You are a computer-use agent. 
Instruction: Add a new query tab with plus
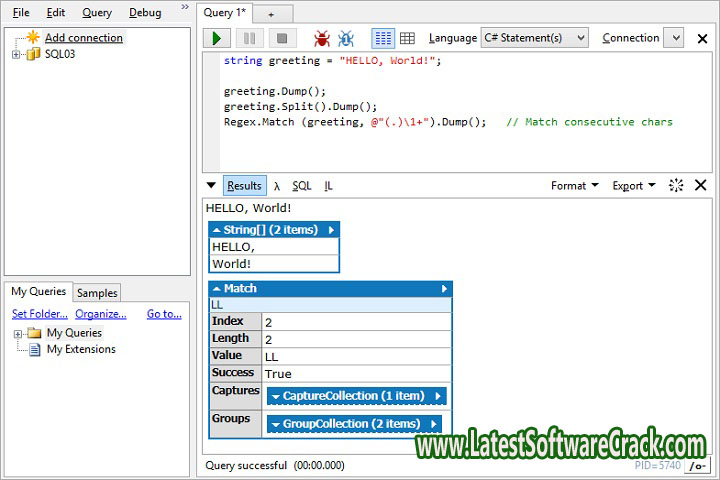coord(271,15)
